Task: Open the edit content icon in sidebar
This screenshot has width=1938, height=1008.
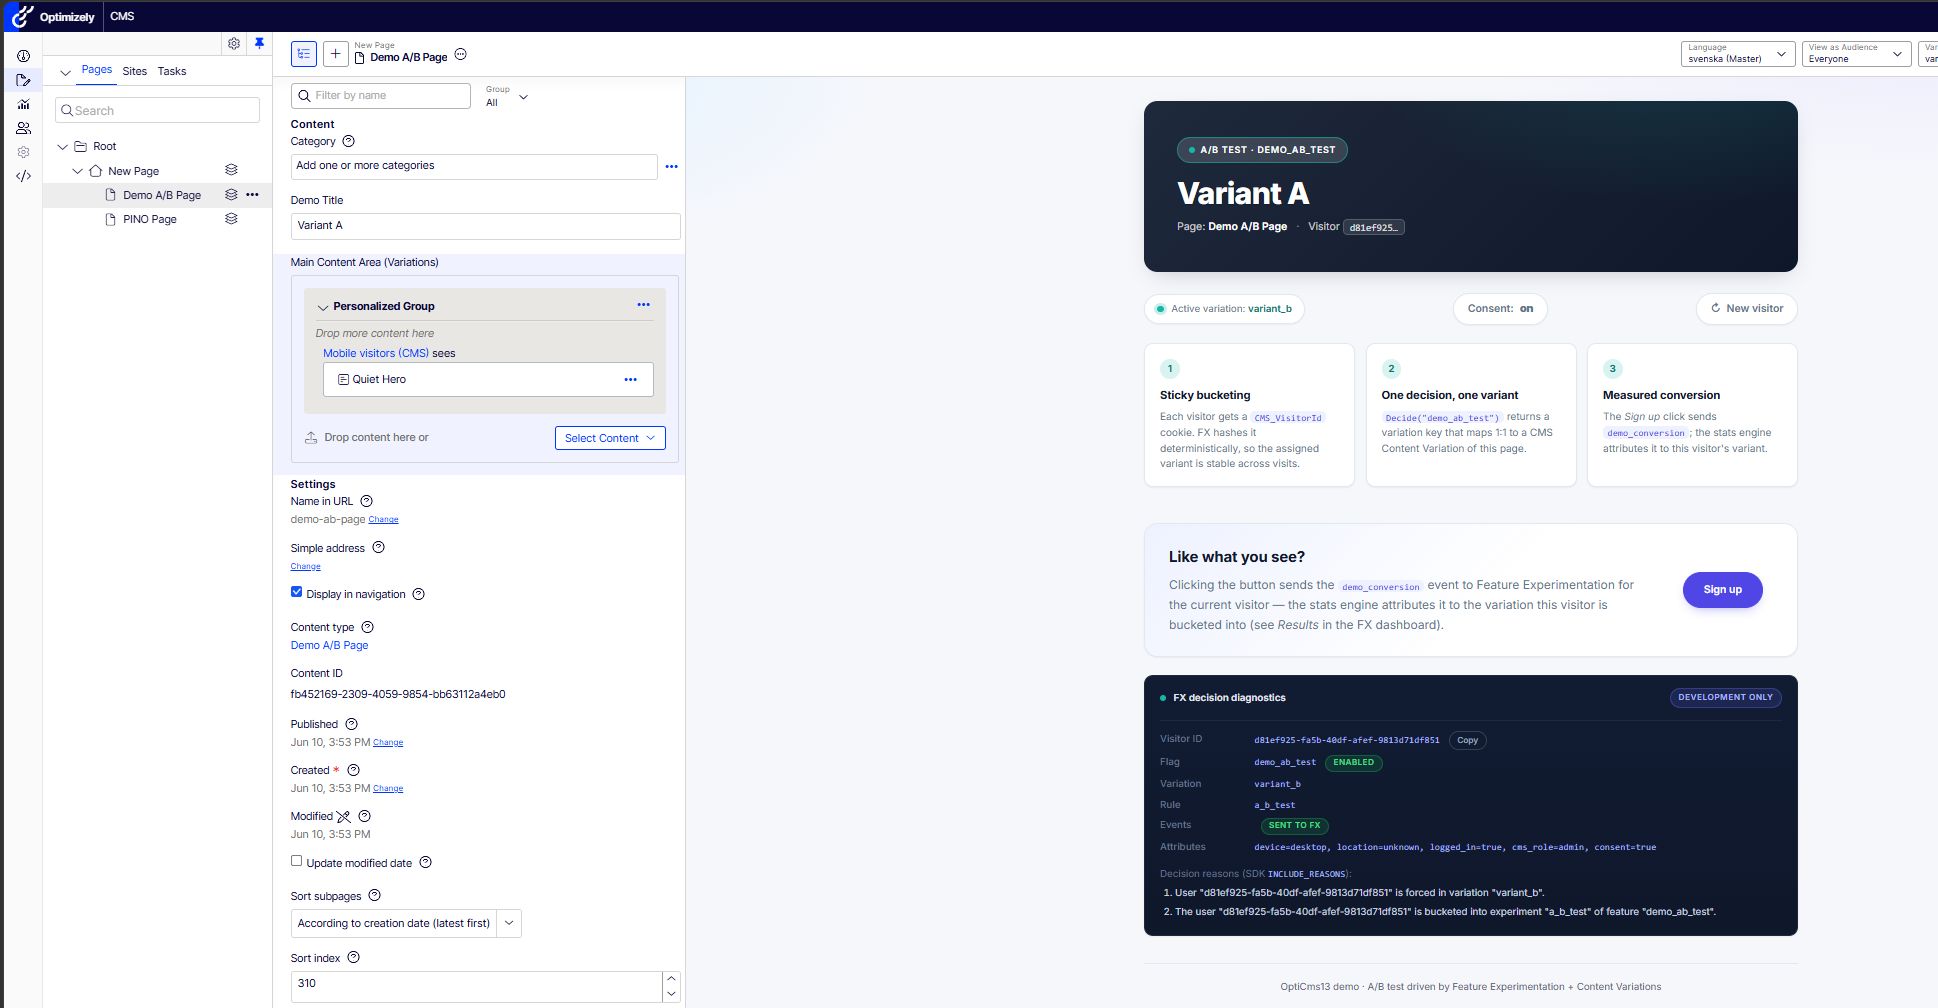Action: pyautogui.click(x=23, y=80)
